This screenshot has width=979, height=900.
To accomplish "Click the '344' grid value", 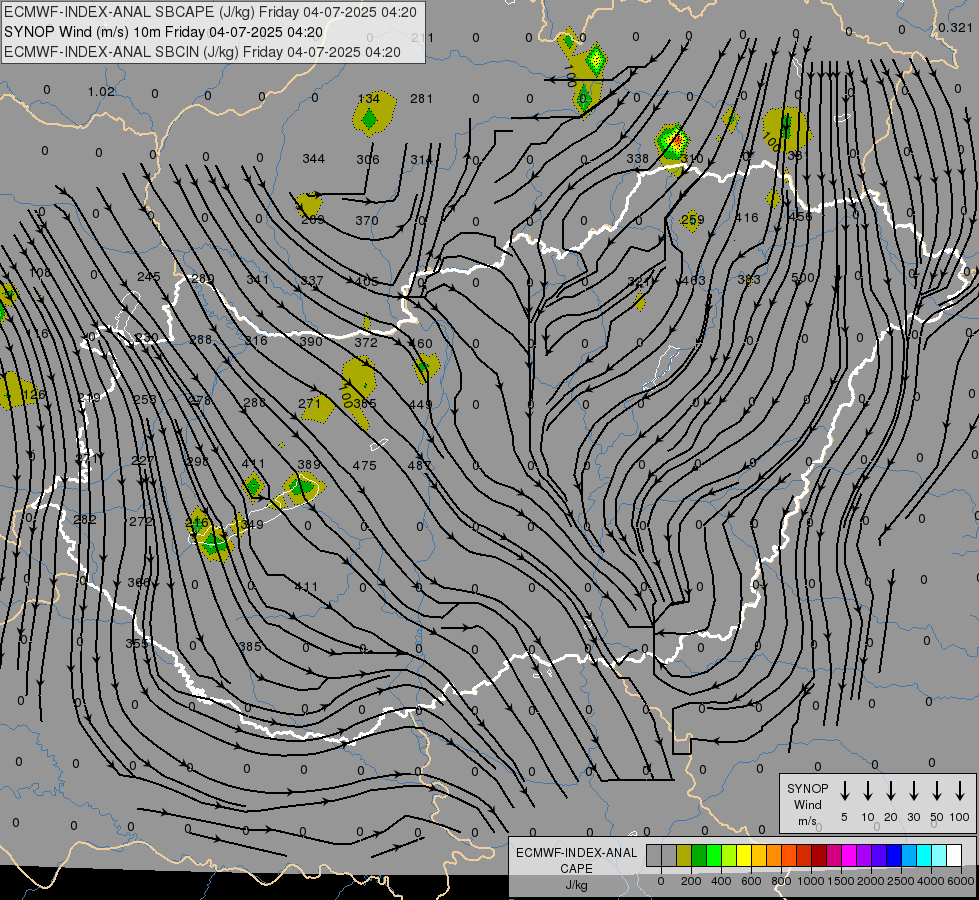I will tap(313, 159).
